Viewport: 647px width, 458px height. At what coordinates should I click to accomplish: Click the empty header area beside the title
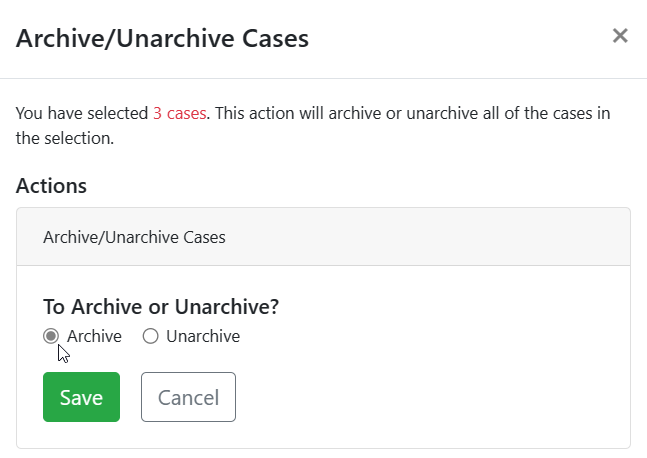450,39
